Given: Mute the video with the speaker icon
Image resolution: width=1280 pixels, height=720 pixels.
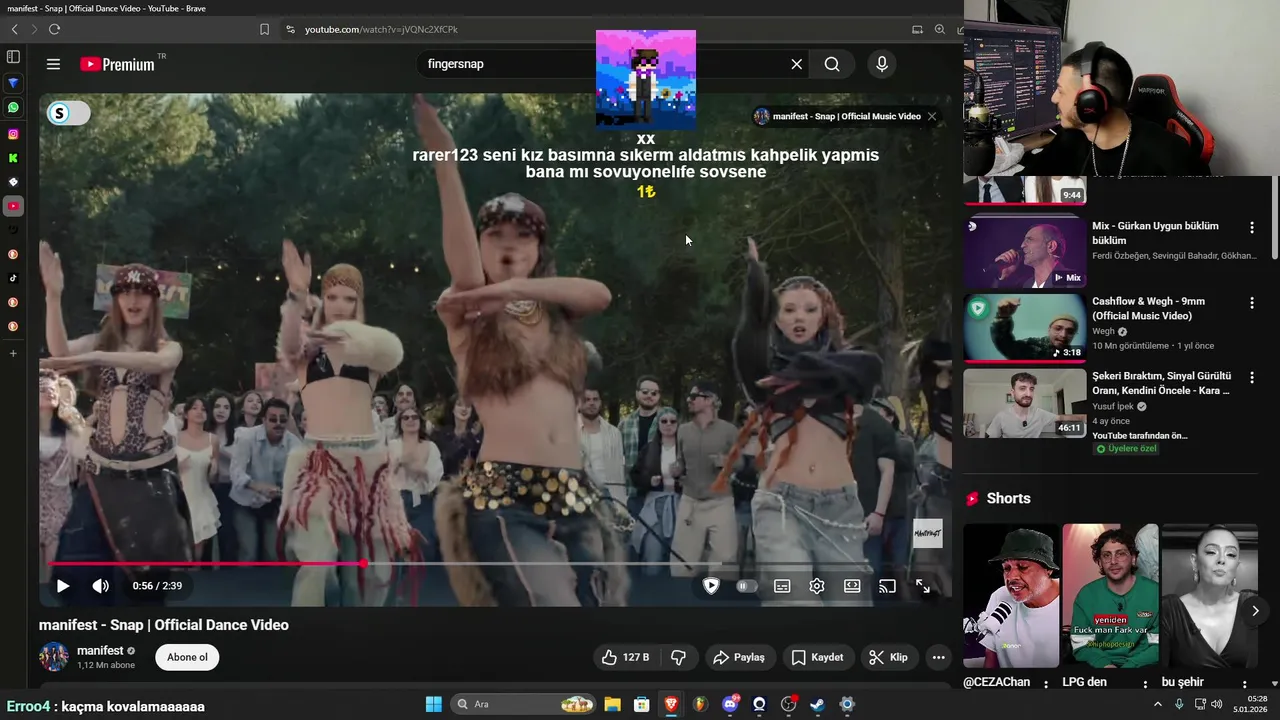Looking at the screenshot, I should [x=101, y=586].
